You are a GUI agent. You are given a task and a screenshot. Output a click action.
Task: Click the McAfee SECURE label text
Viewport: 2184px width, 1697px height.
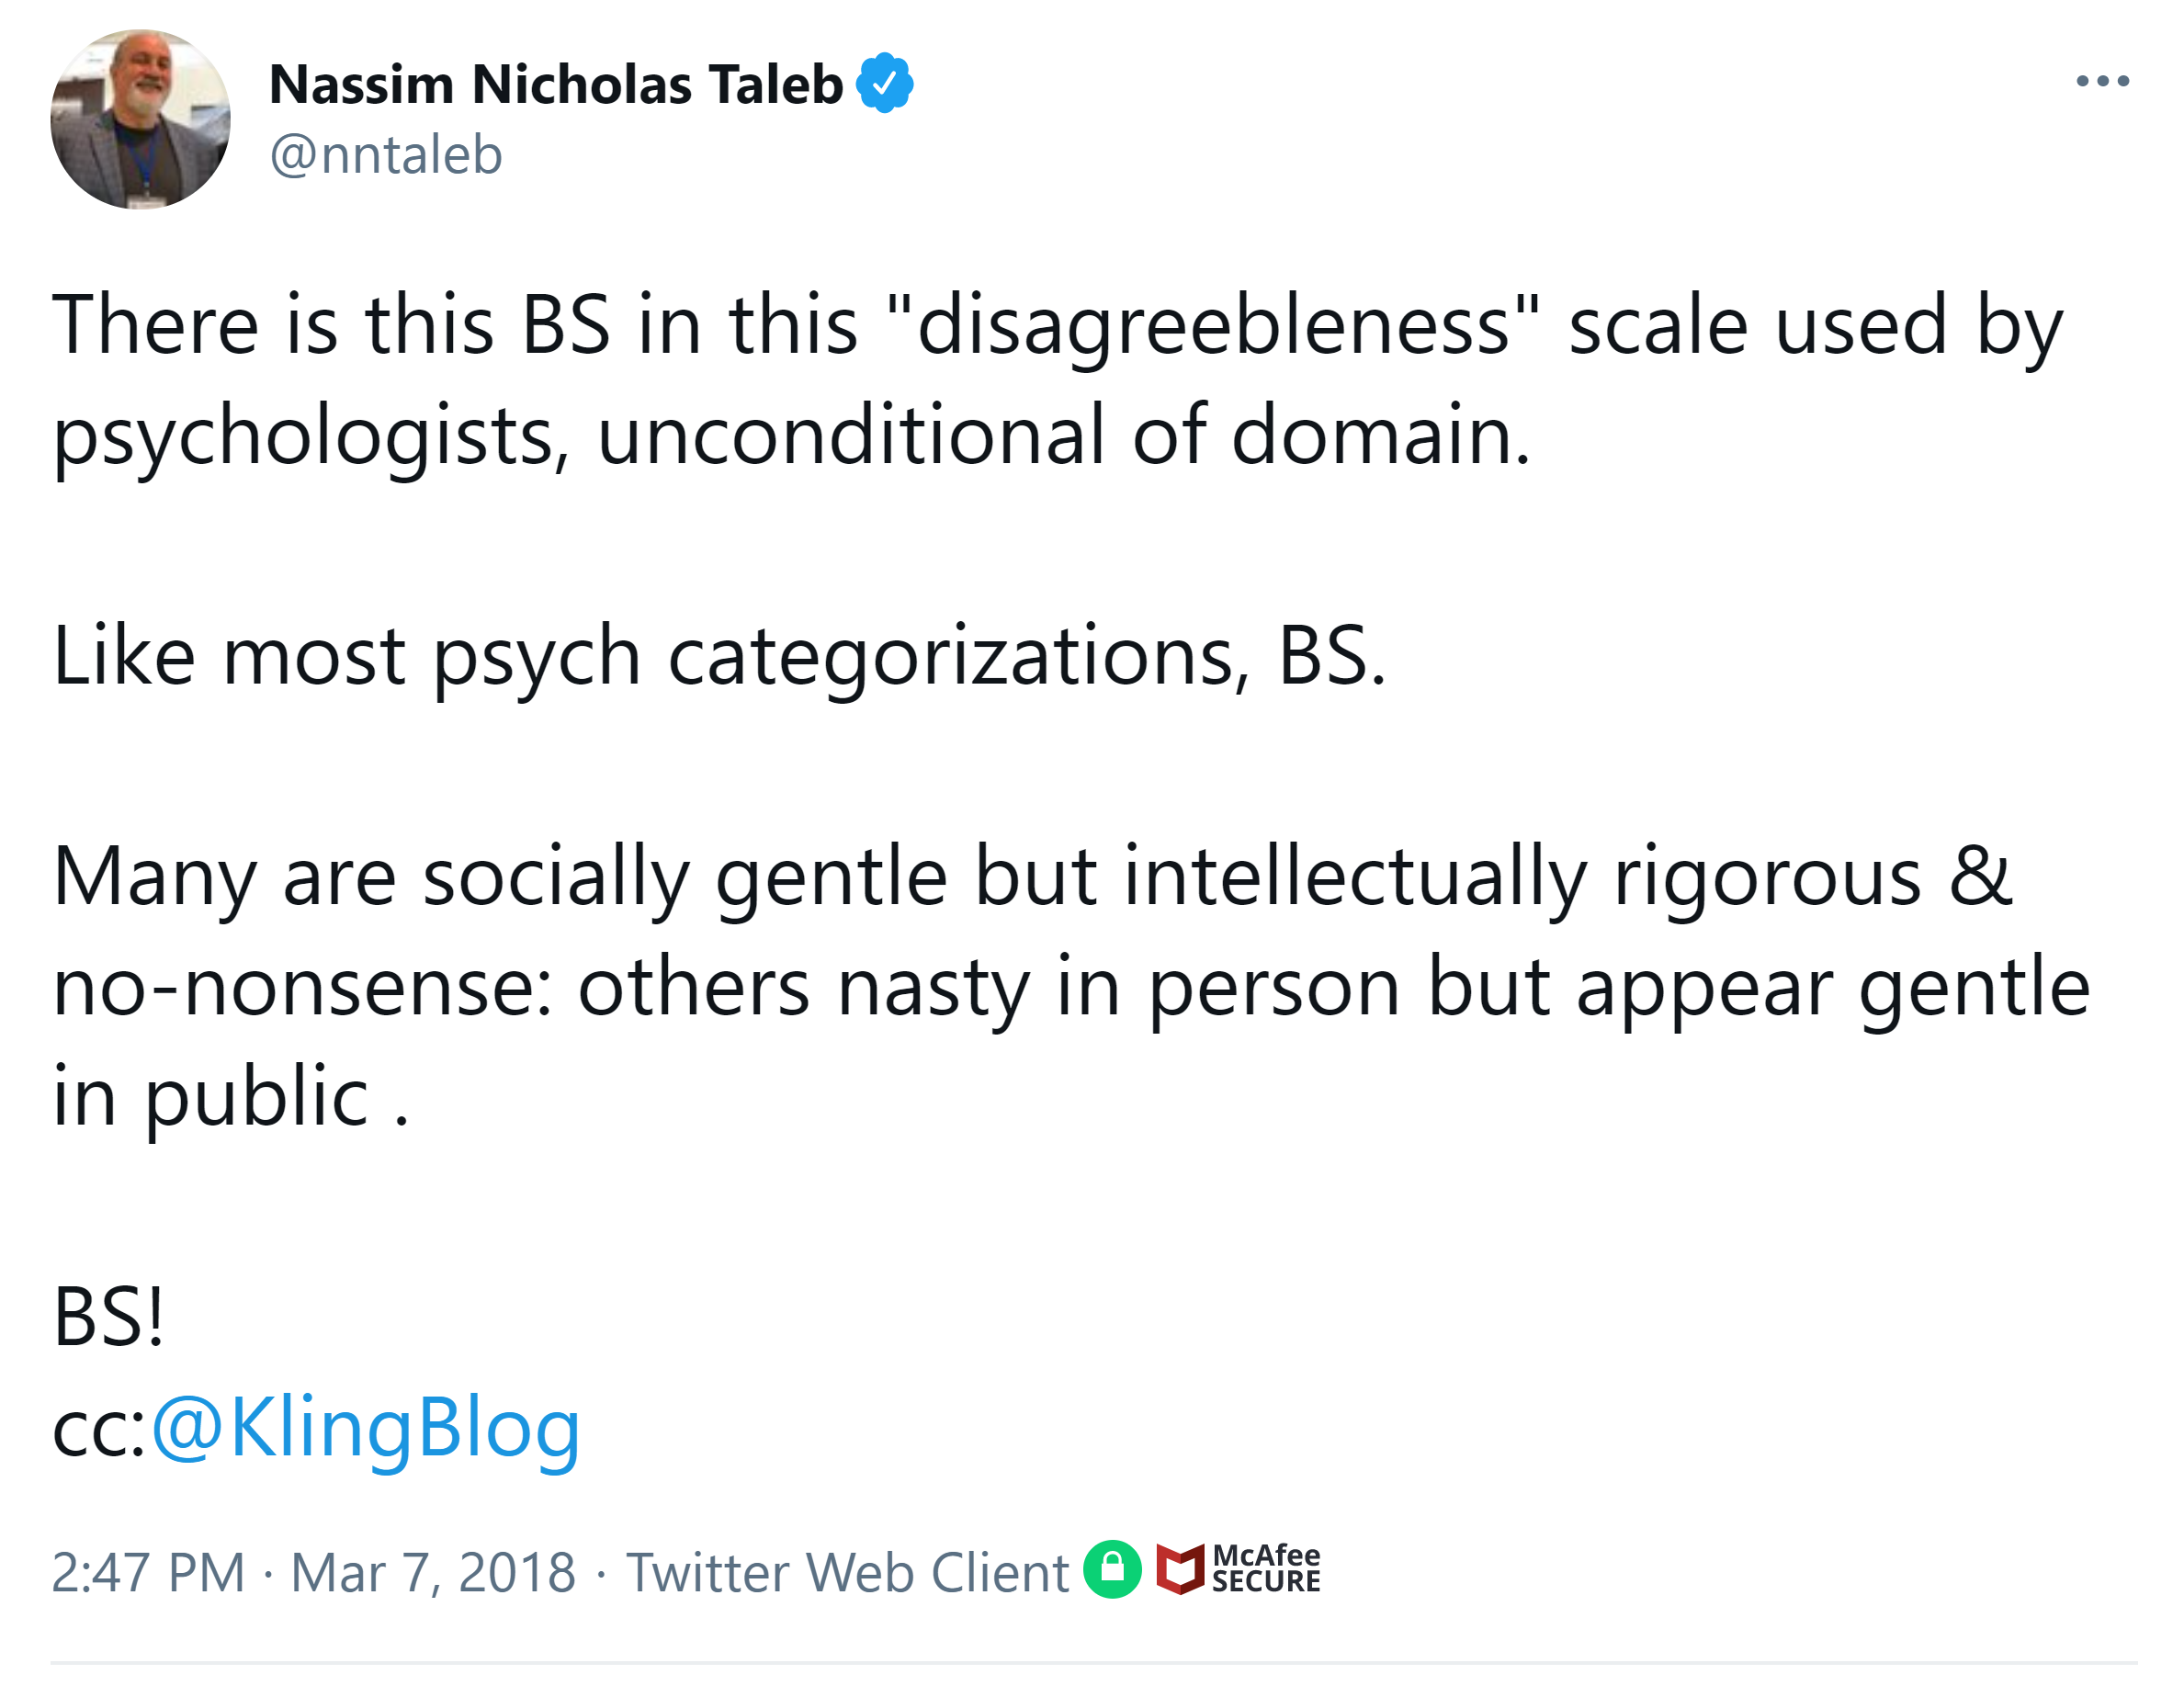click(x=1265, y=1568)
